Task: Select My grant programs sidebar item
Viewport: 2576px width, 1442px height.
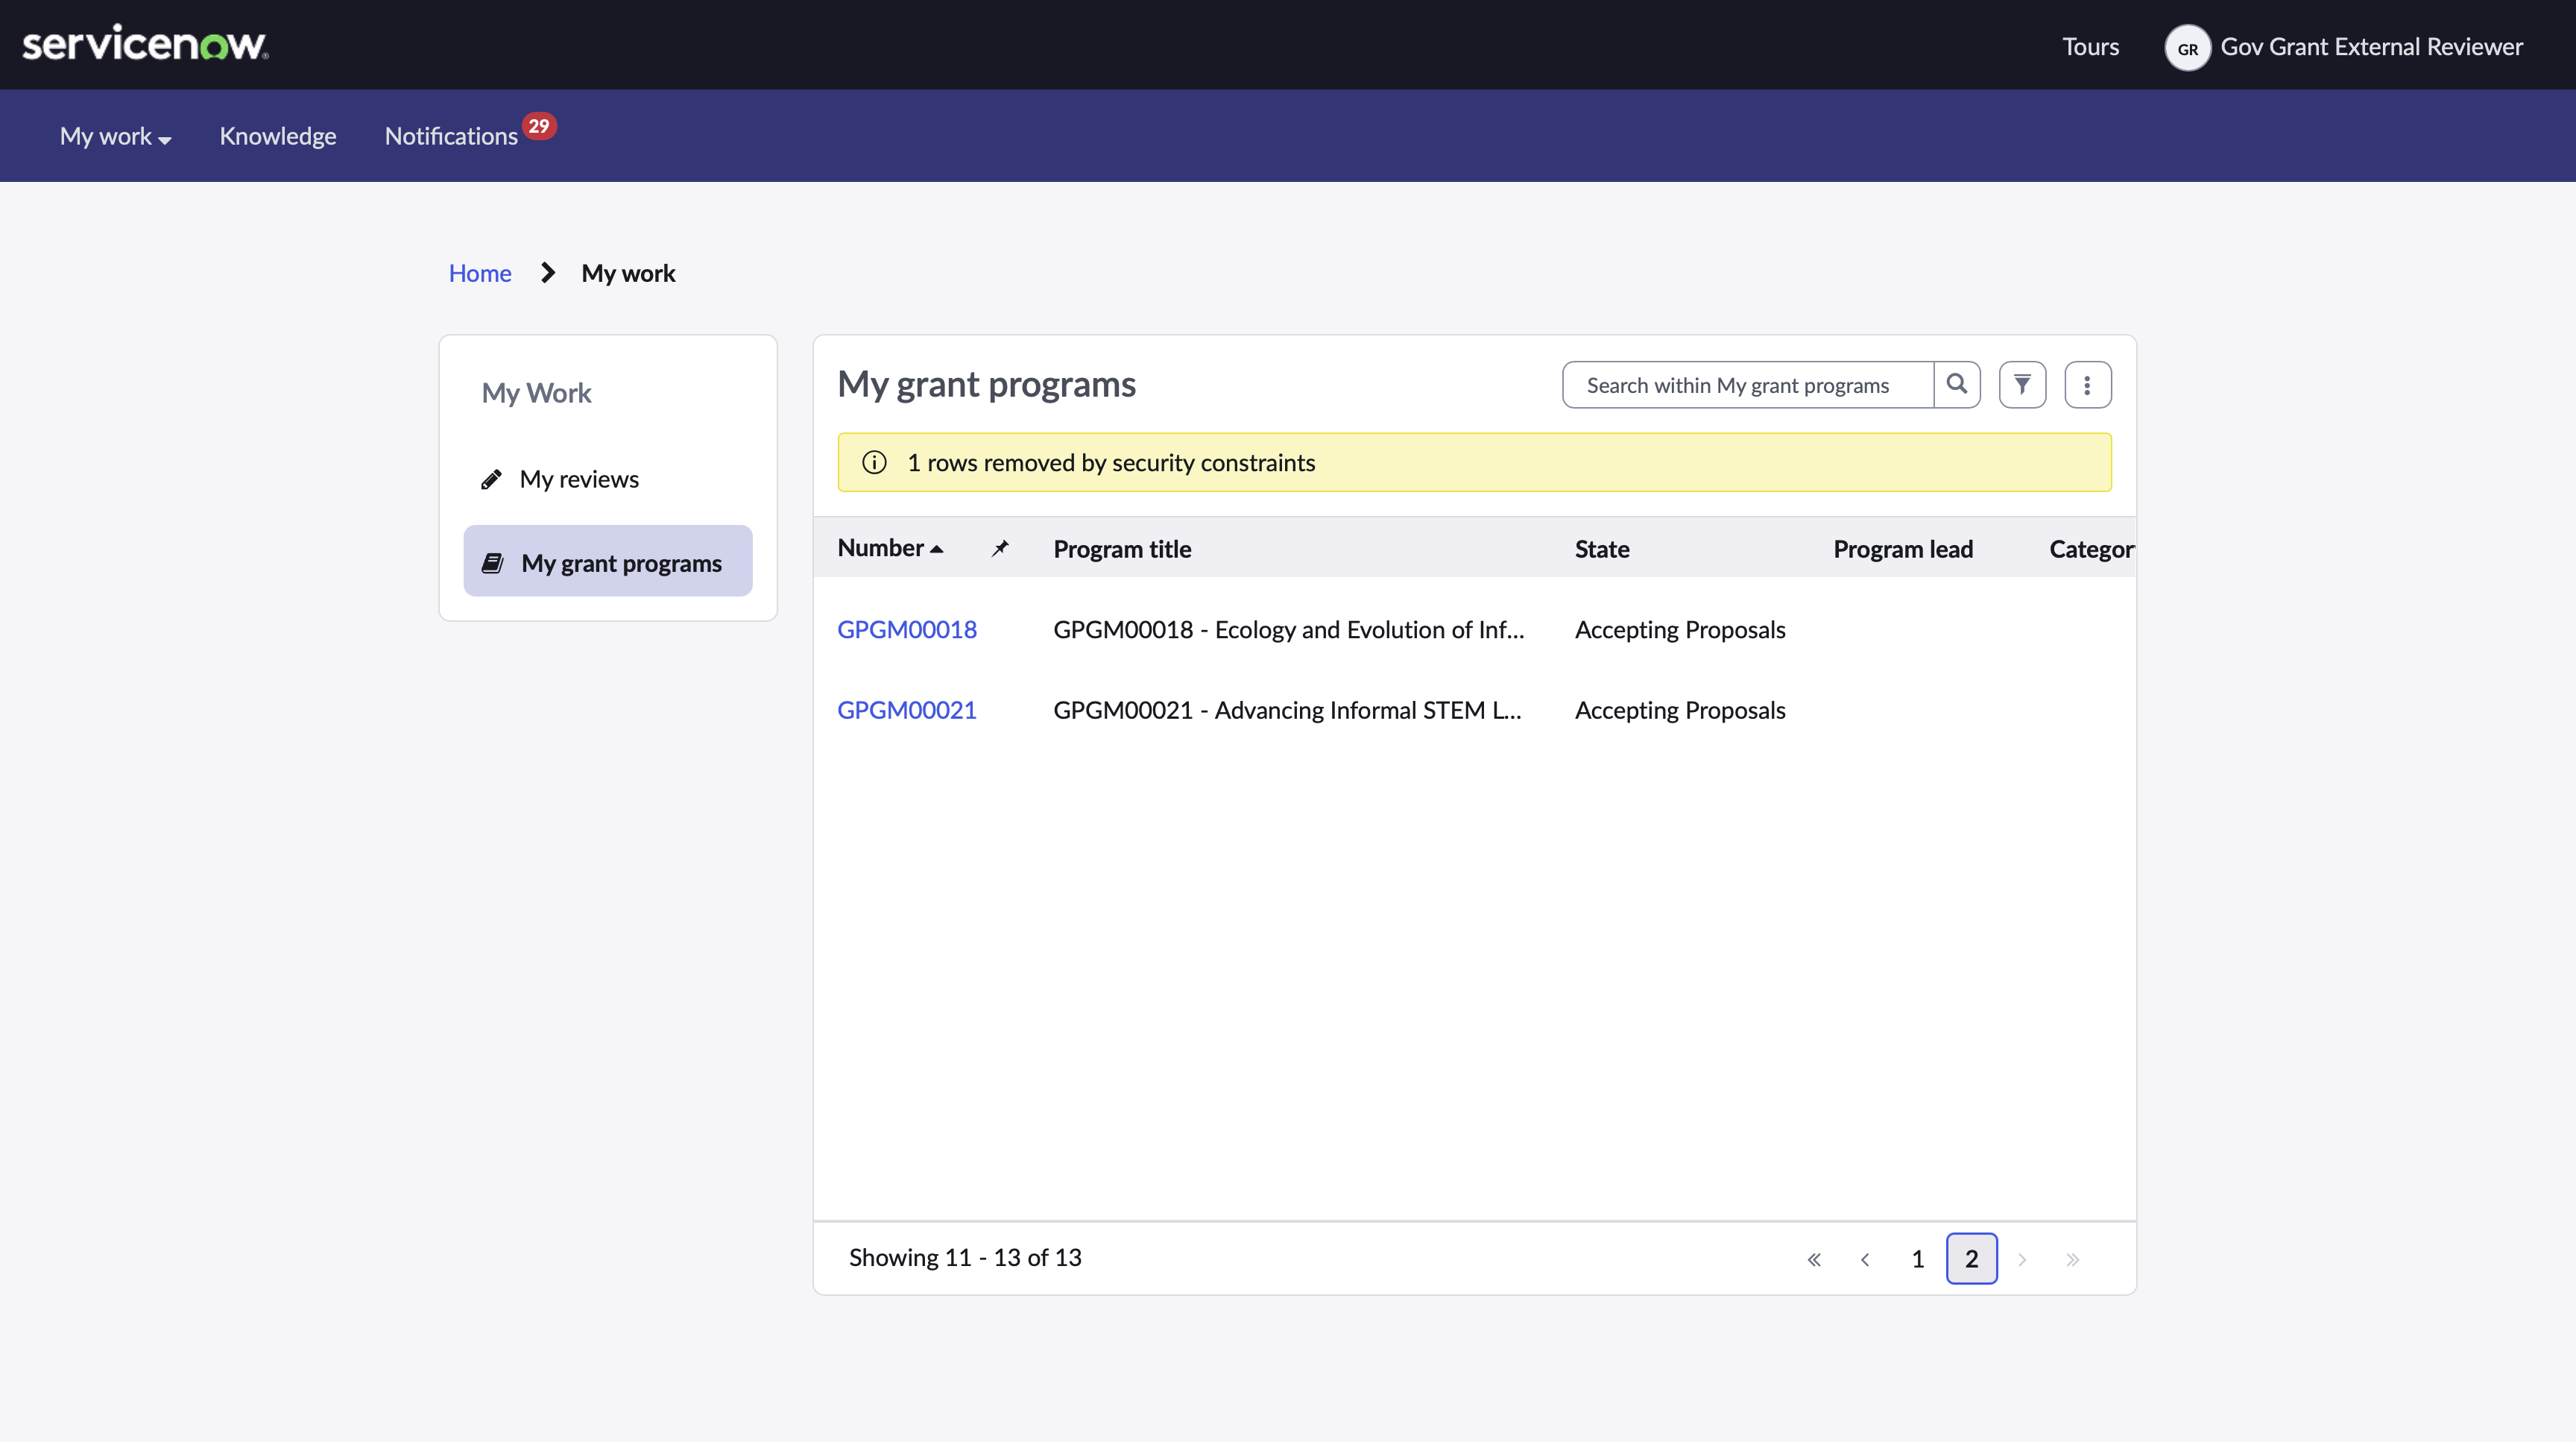Action: click(608, 561)
